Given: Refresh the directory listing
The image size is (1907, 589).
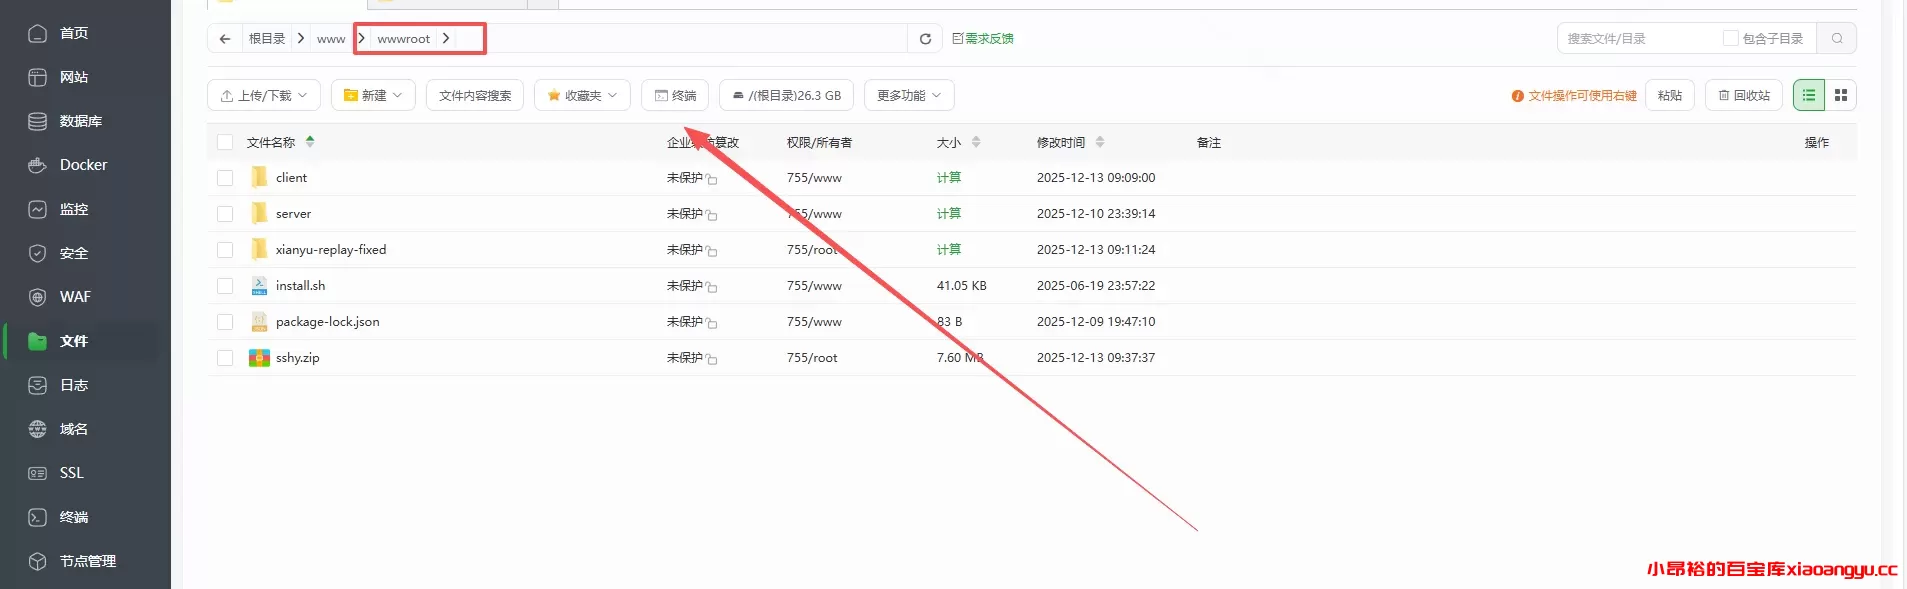Looking at the screenshot, I should (x=925, y=39).
